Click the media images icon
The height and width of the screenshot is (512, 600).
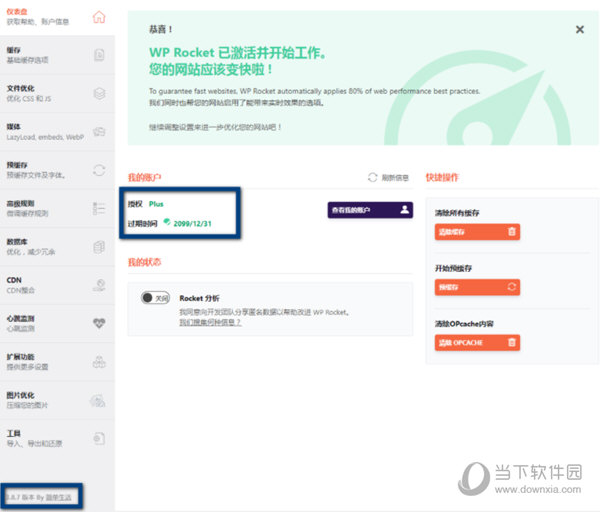pos(99,132)
